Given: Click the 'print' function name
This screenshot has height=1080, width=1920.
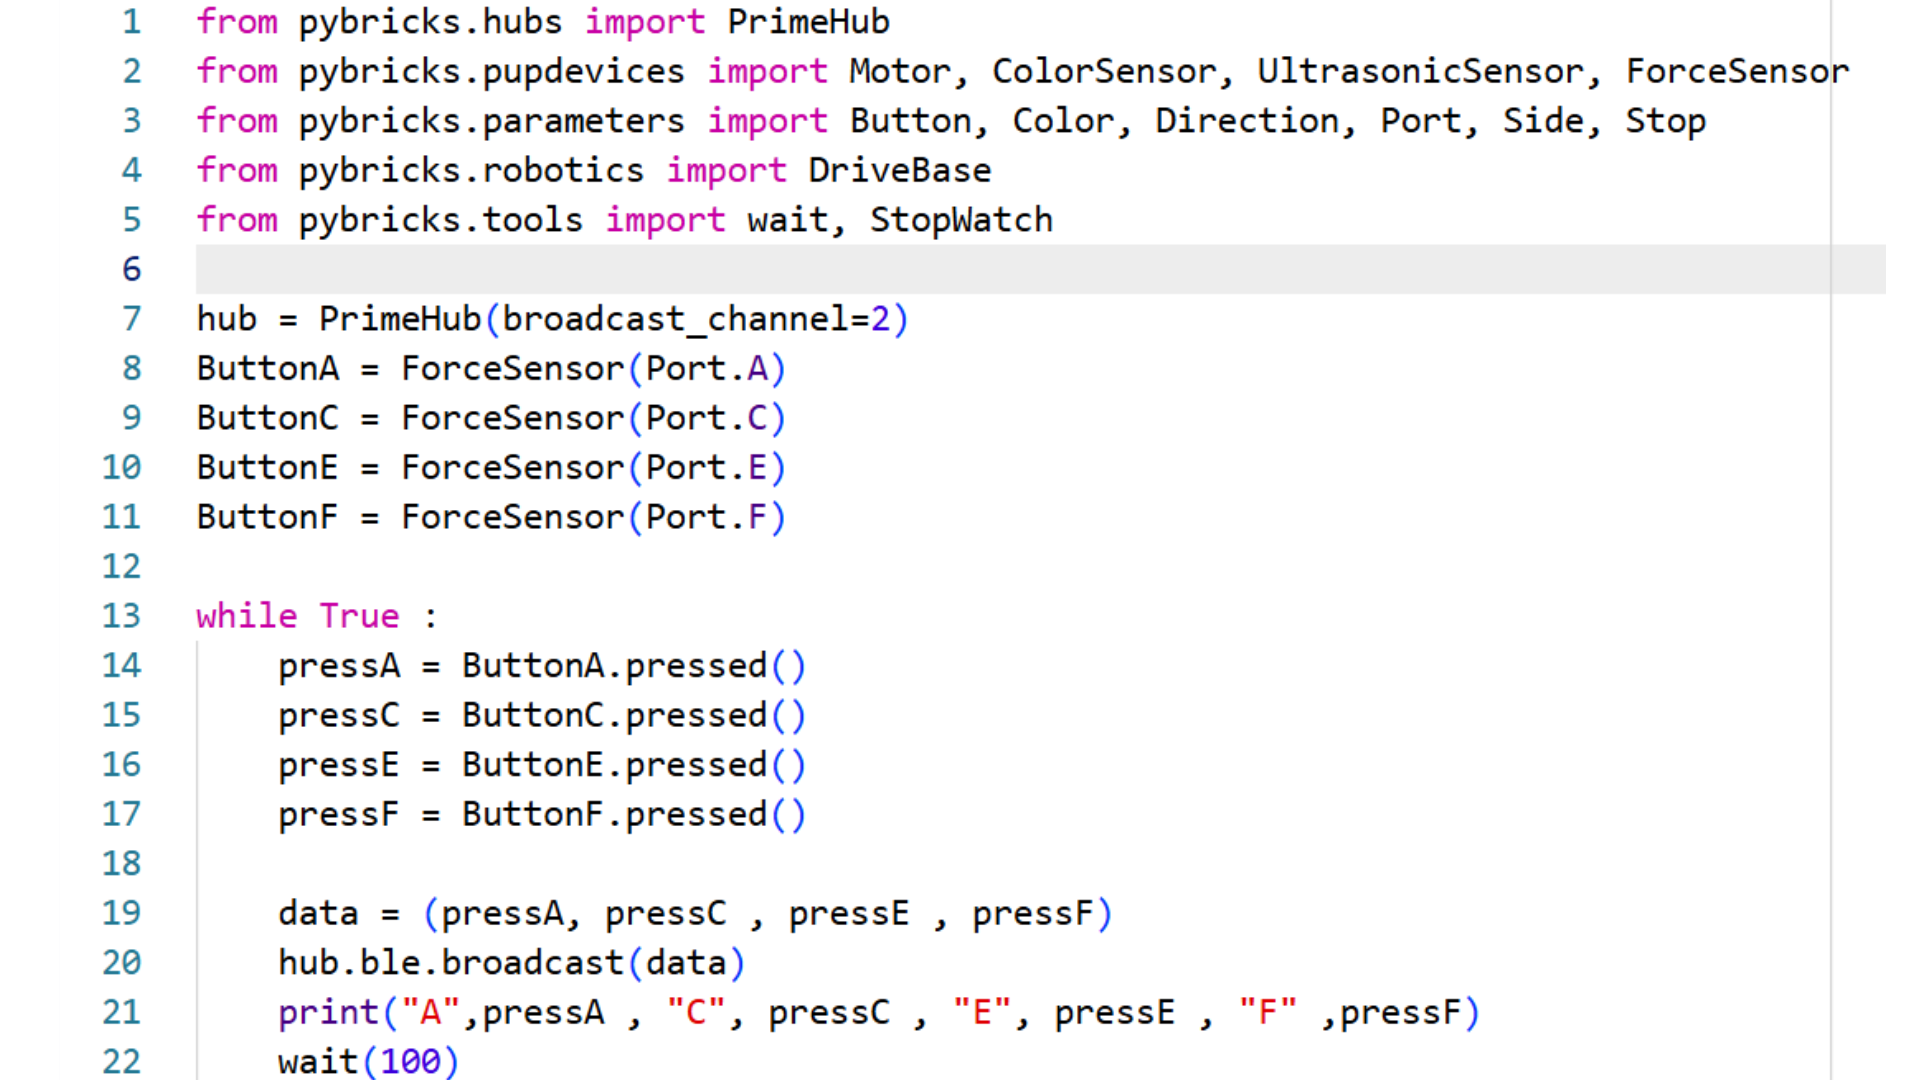Looking at the screenshot, I should [329, 1012].
